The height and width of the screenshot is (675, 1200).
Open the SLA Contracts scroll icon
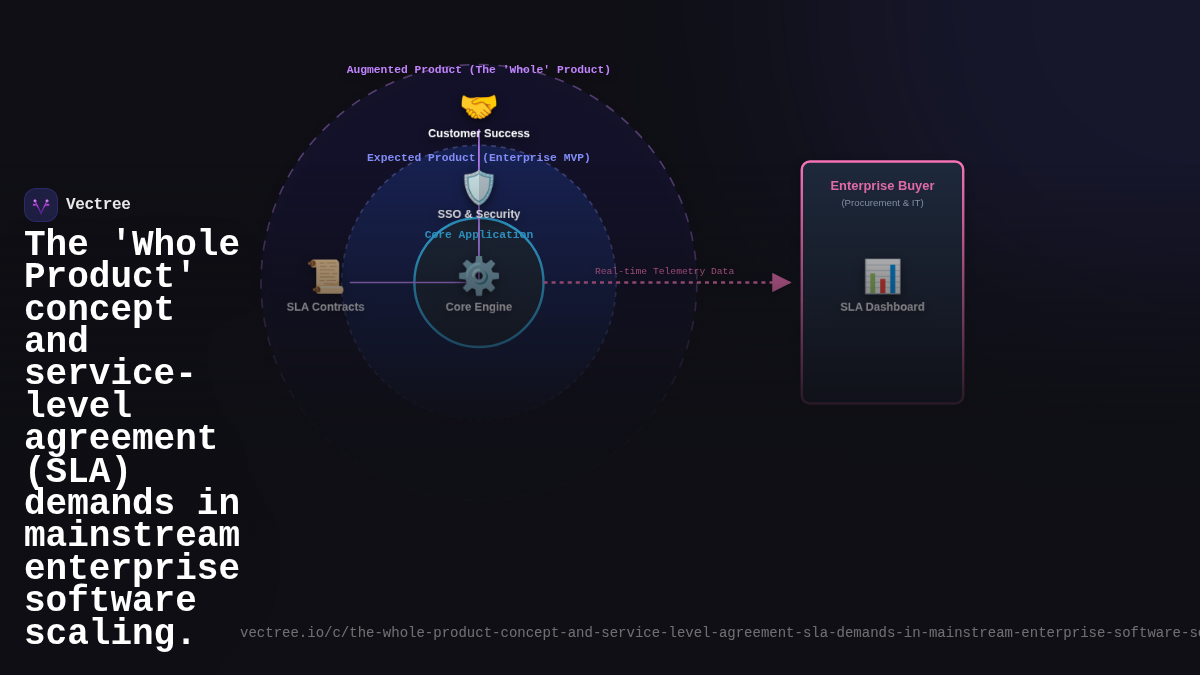point(325,274)
